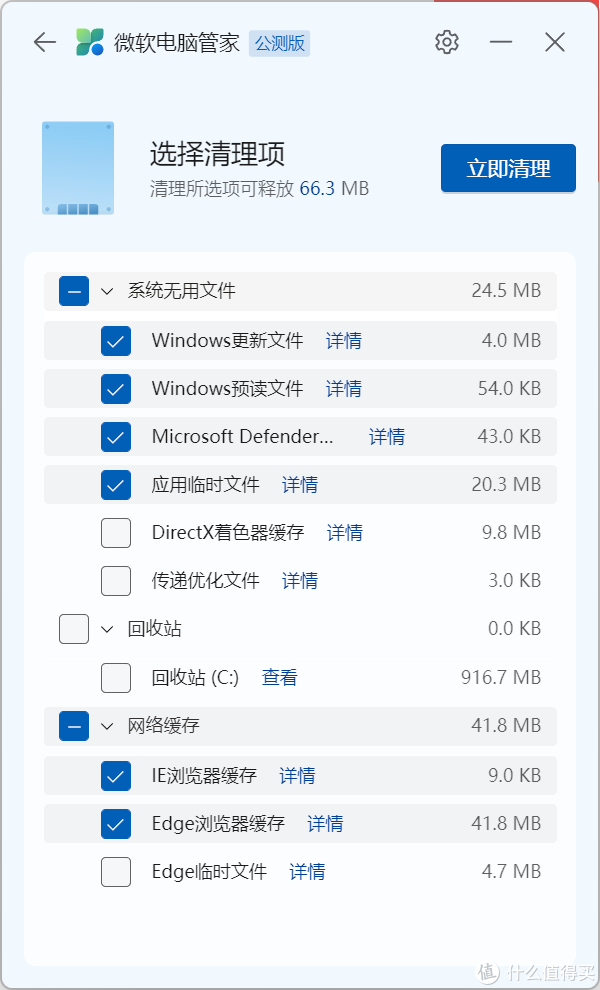Toggle the 系统无用文件 group checkbox

click(x=74, y=291)
